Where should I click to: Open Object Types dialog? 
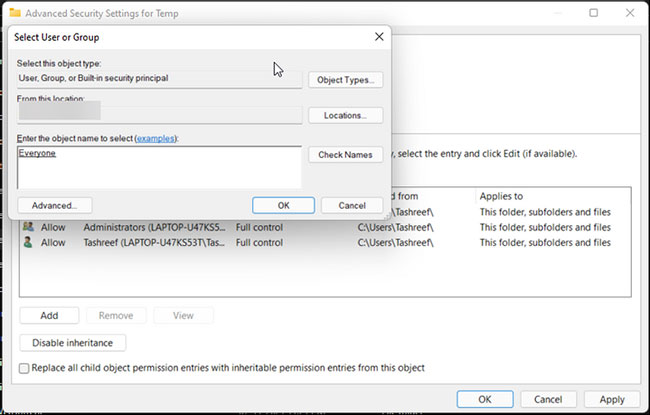tap(345, 80)
